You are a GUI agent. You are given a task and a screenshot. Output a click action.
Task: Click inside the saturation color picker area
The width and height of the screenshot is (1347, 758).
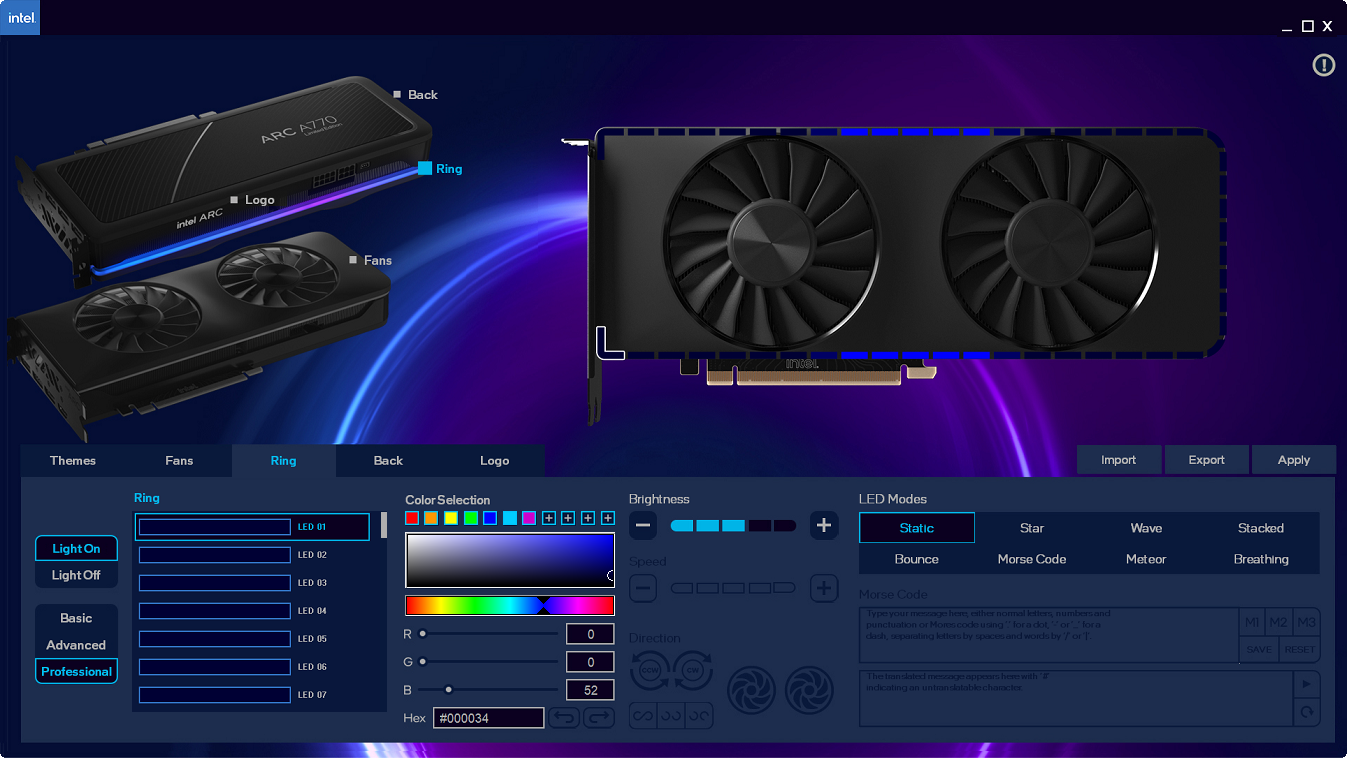(510, 560)
